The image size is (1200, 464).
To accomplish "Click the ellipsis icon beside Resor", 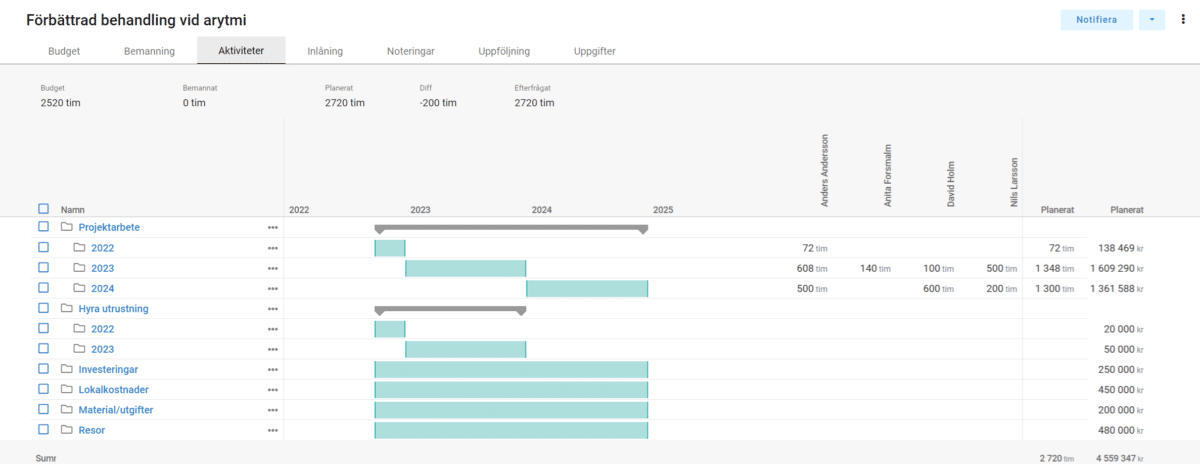I will pyautogui.click(x=272, y=430).
